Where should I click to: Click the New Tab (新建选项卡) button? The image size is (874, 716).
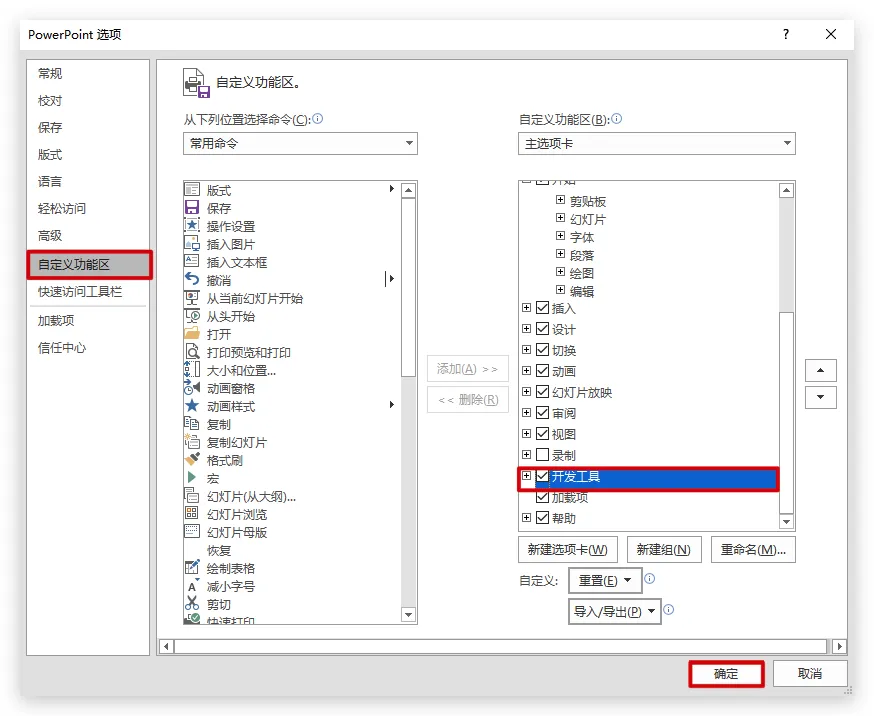tap(567, 550)
